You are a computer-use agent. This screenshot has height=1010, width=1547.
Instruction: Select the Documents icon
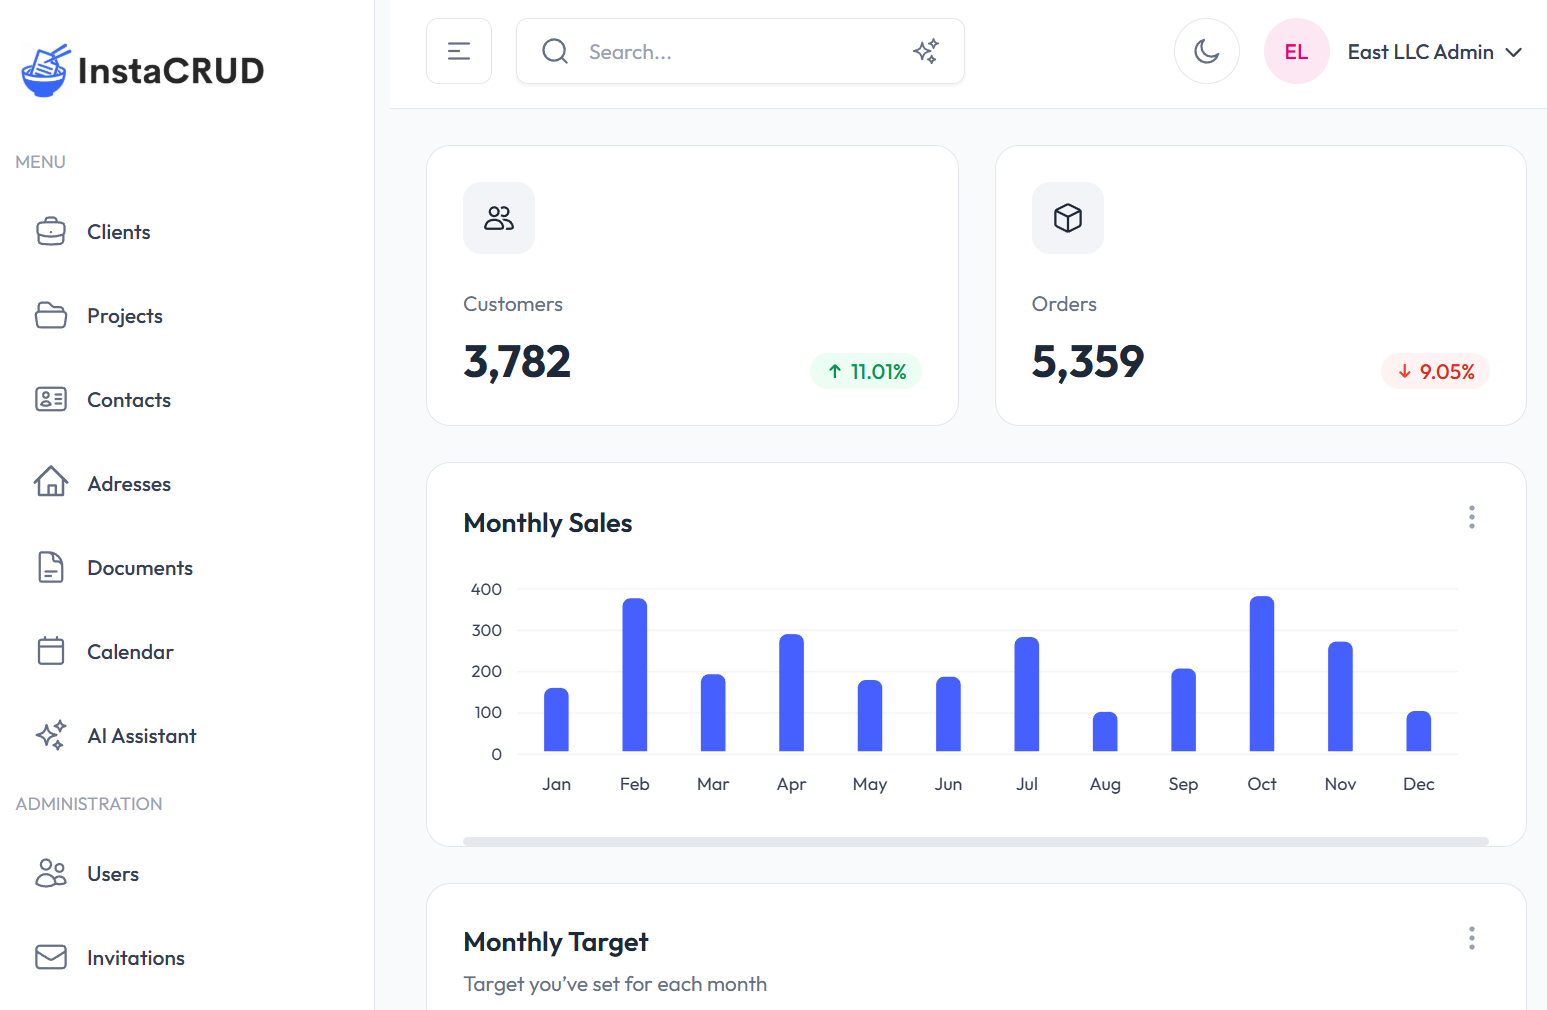click(x=50, y=567)
